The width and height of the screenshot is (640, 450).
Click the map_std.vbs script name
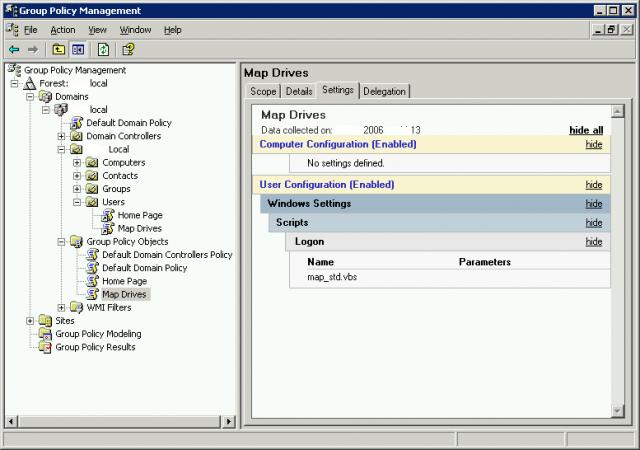tap(332, 277)
